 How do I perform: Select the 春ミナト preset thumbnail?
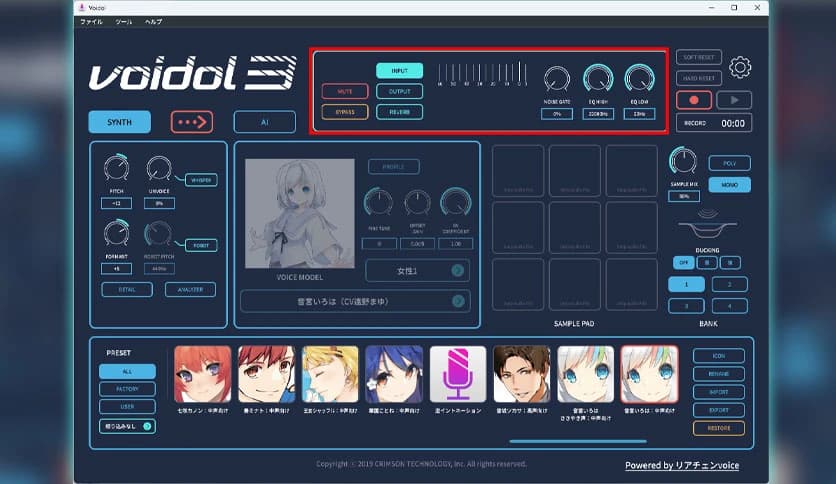click(x=267, y=374)
